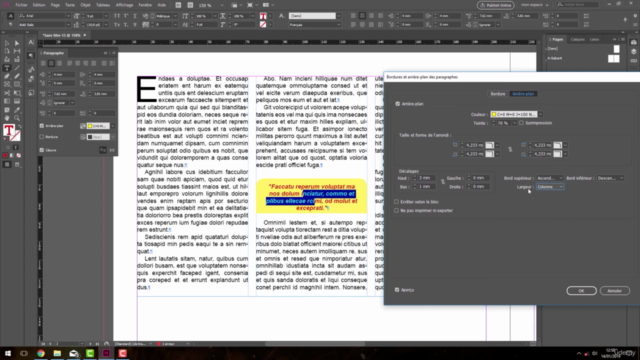Enable Surimpression checkbox

coord(521,123)
